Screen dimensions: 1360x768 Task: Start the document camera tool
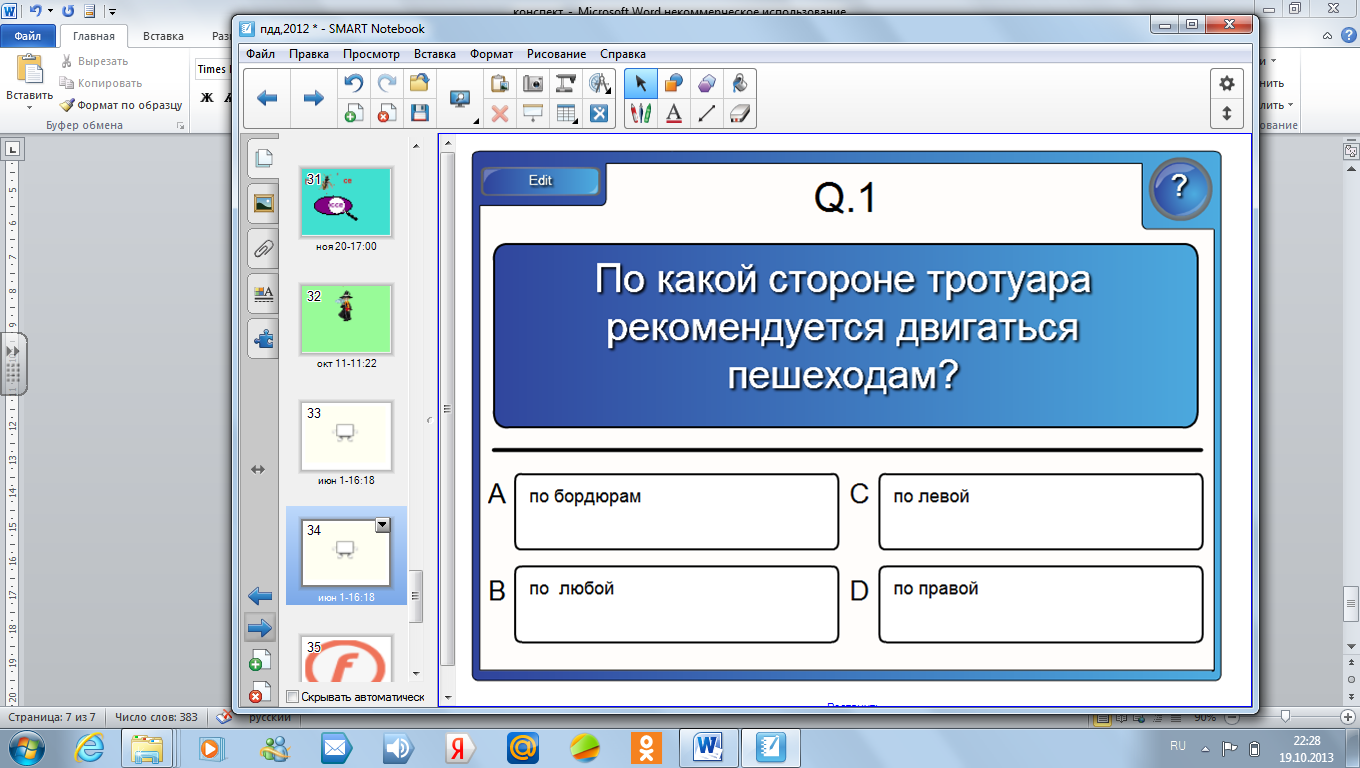click(x=566, y=84)
